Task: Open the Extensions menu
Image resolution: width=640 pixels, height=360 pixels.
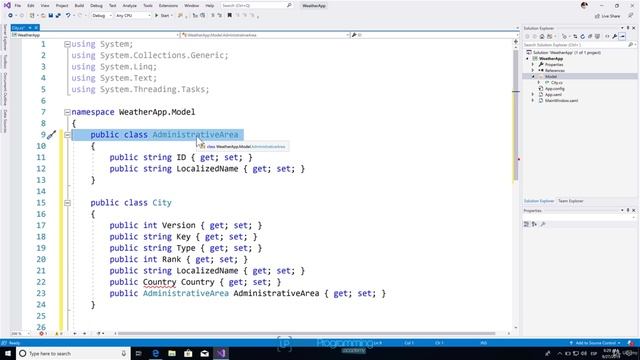Action: point(168,6)
